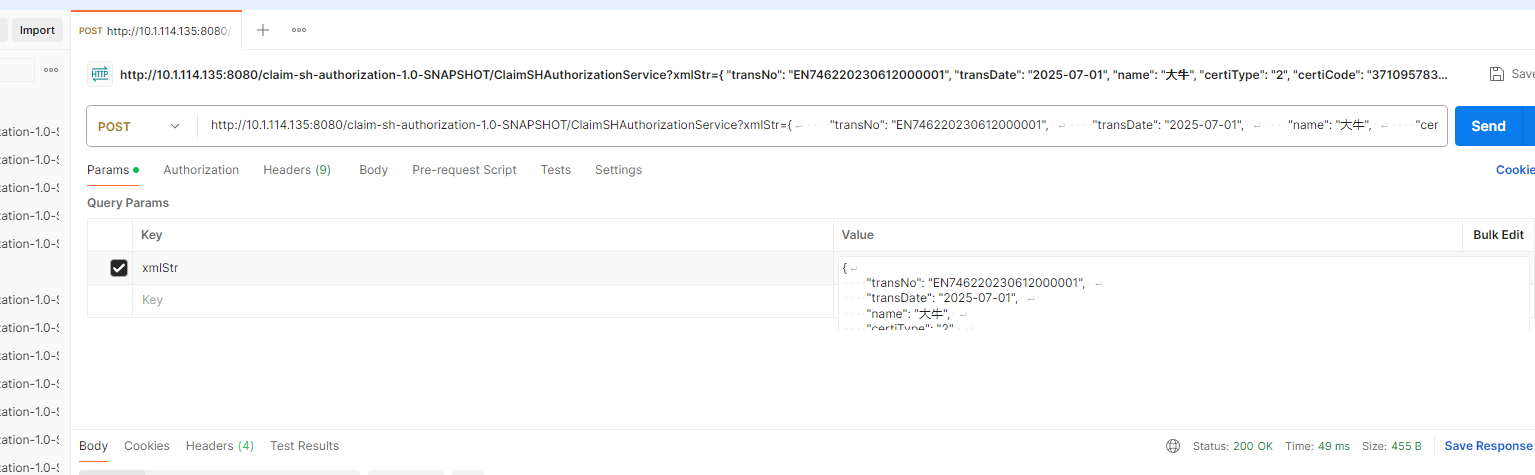
Task: Open the tab options three-dot menu
Action: [x=299, y=30]
